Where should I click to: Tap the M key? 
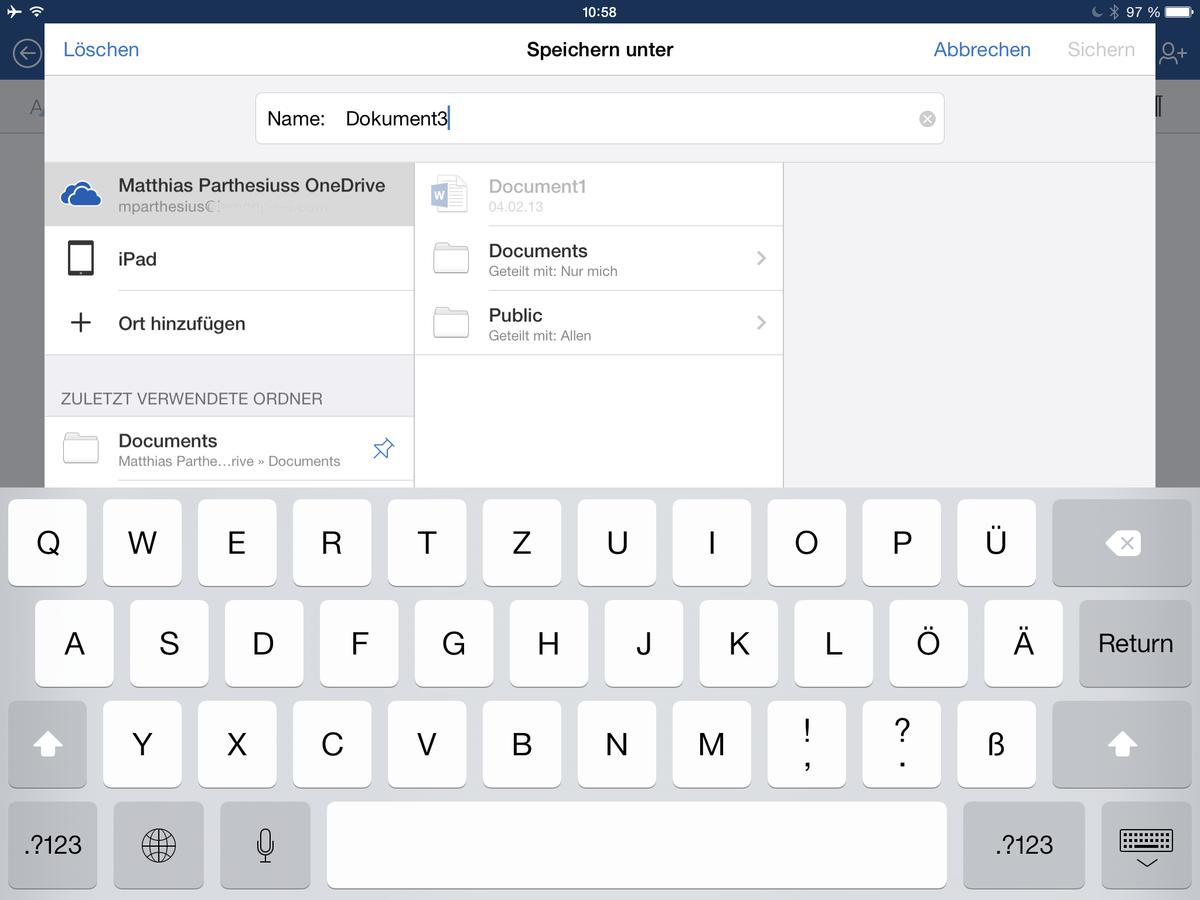click(x=711, y=744)
